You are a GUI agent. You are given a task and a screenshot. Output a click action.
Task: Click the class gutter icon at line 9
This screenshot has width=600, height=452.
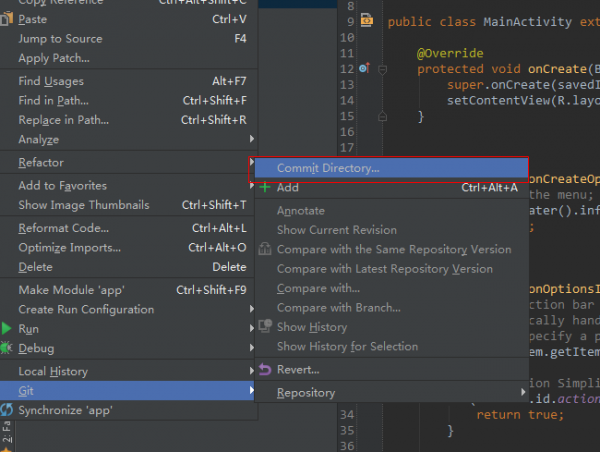point(366,20)
